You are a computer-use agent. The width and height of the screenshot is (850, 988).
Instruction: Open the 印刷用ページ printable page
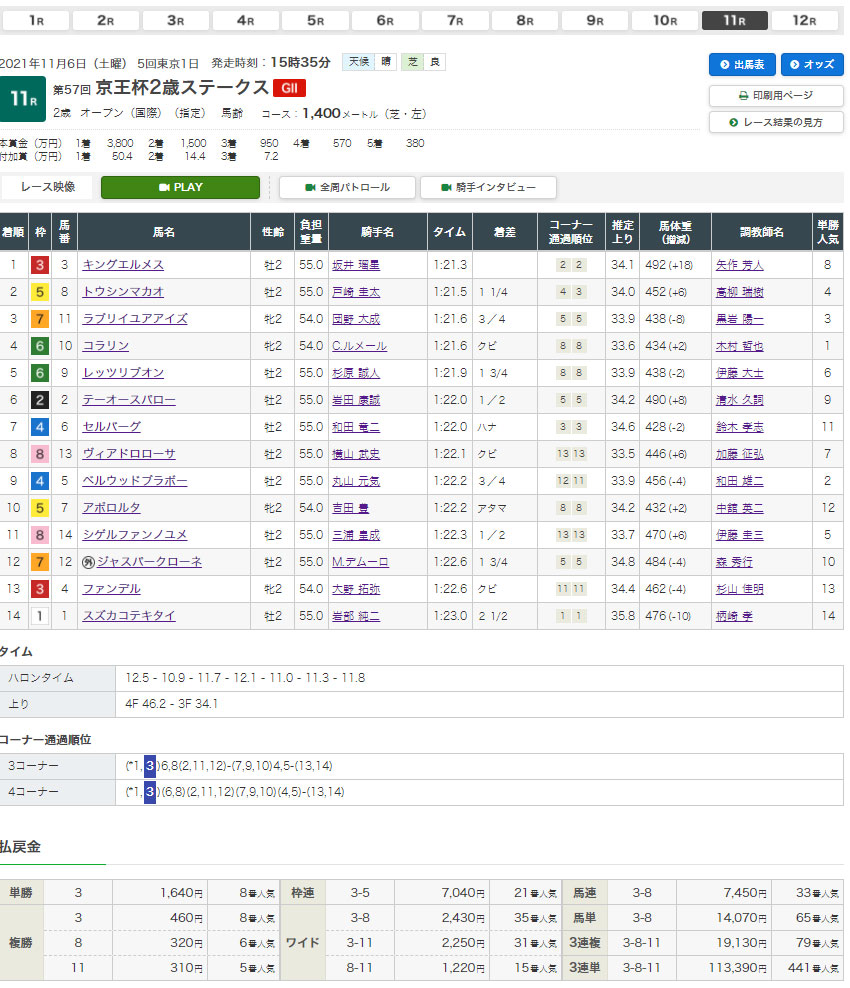(776, 96)
